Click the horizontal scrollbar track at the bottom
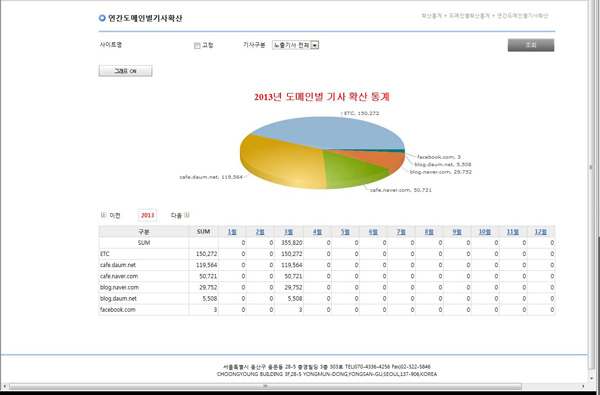The height and width of the screenshot is (395, 600). point(294,386)
